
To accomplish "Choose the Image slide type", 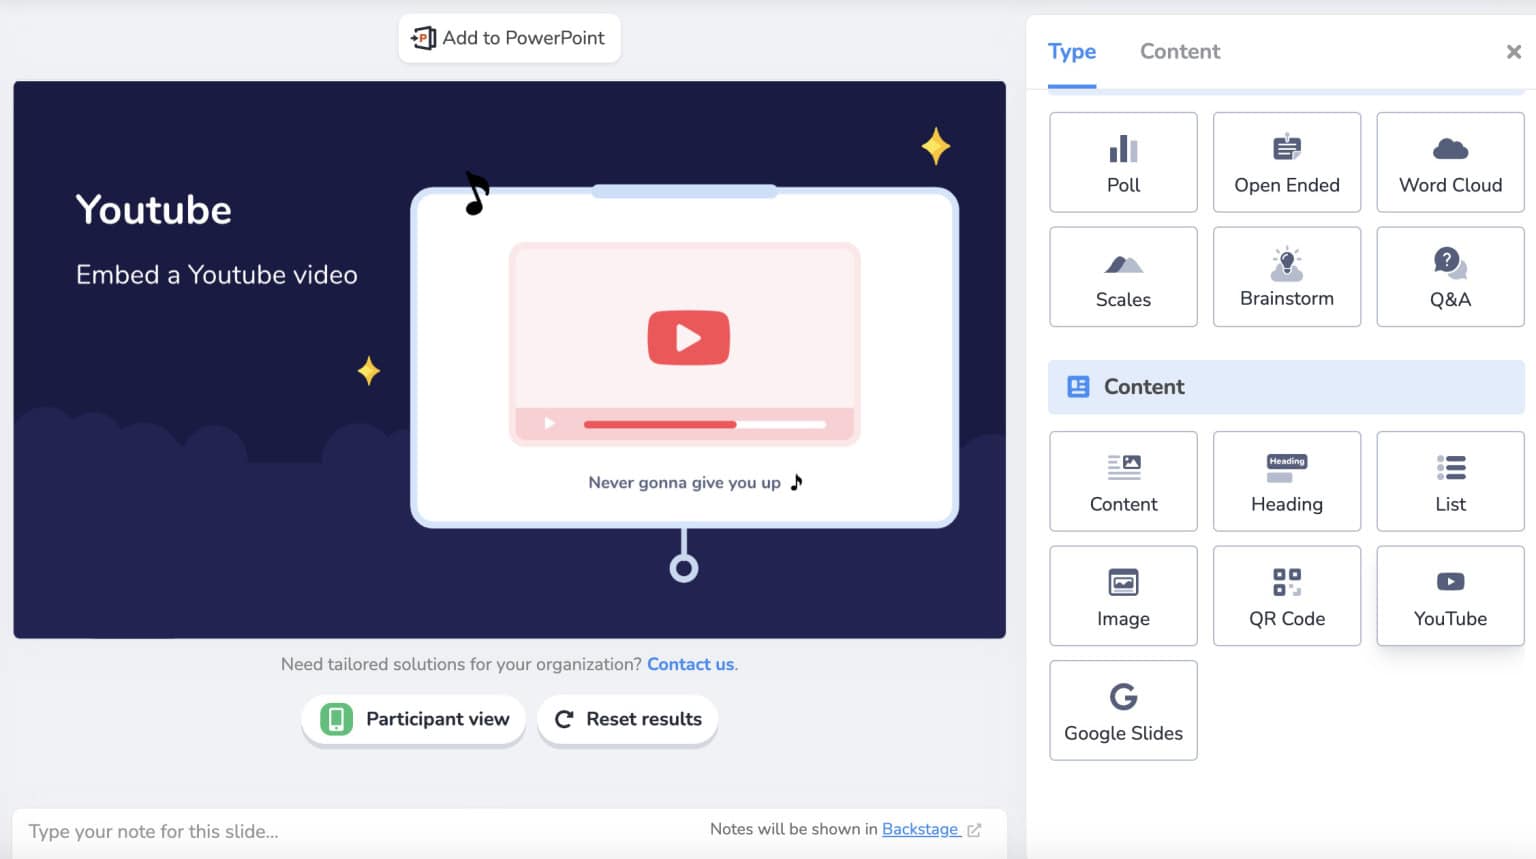I will 1123,596.
